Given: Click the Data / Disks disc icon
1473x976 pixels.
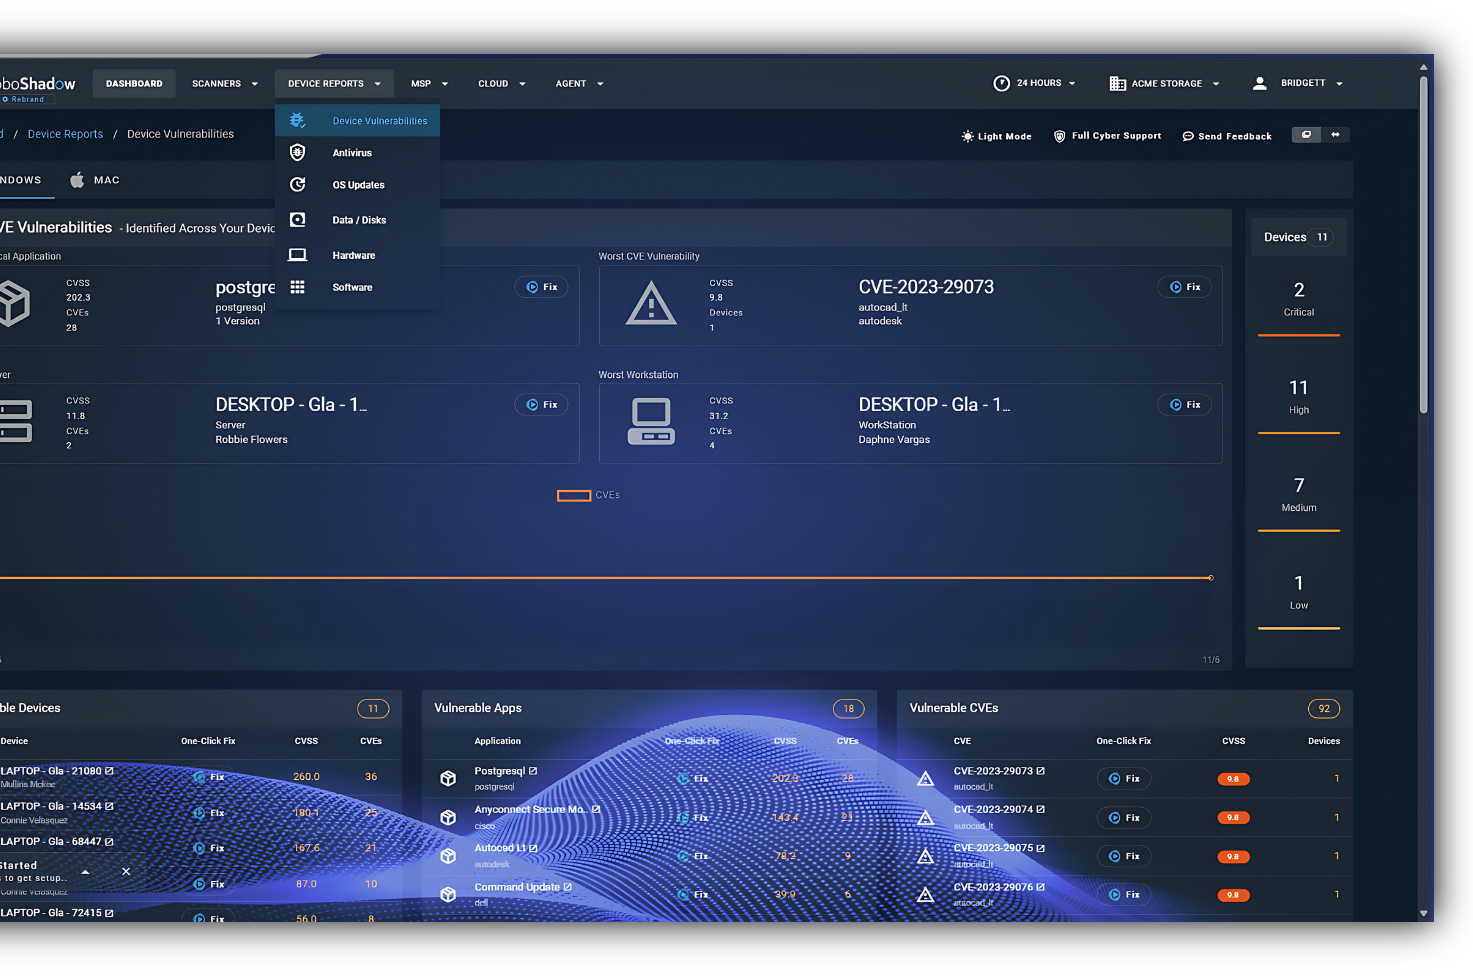Looking at the screenshot, I should click(x=297, y=219).
